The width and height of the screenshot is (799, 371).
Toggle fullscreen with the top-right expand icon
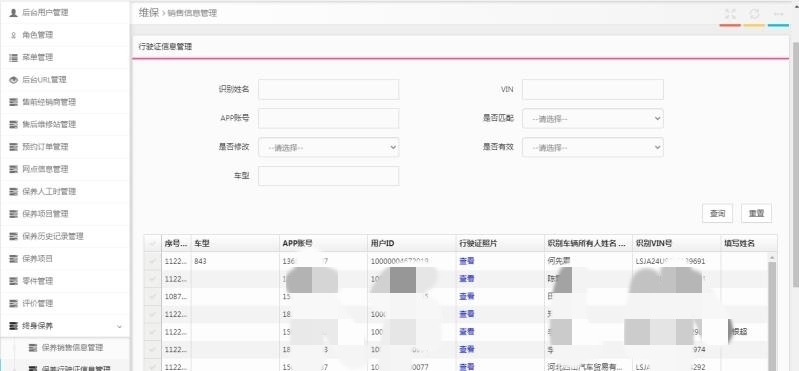730,14
